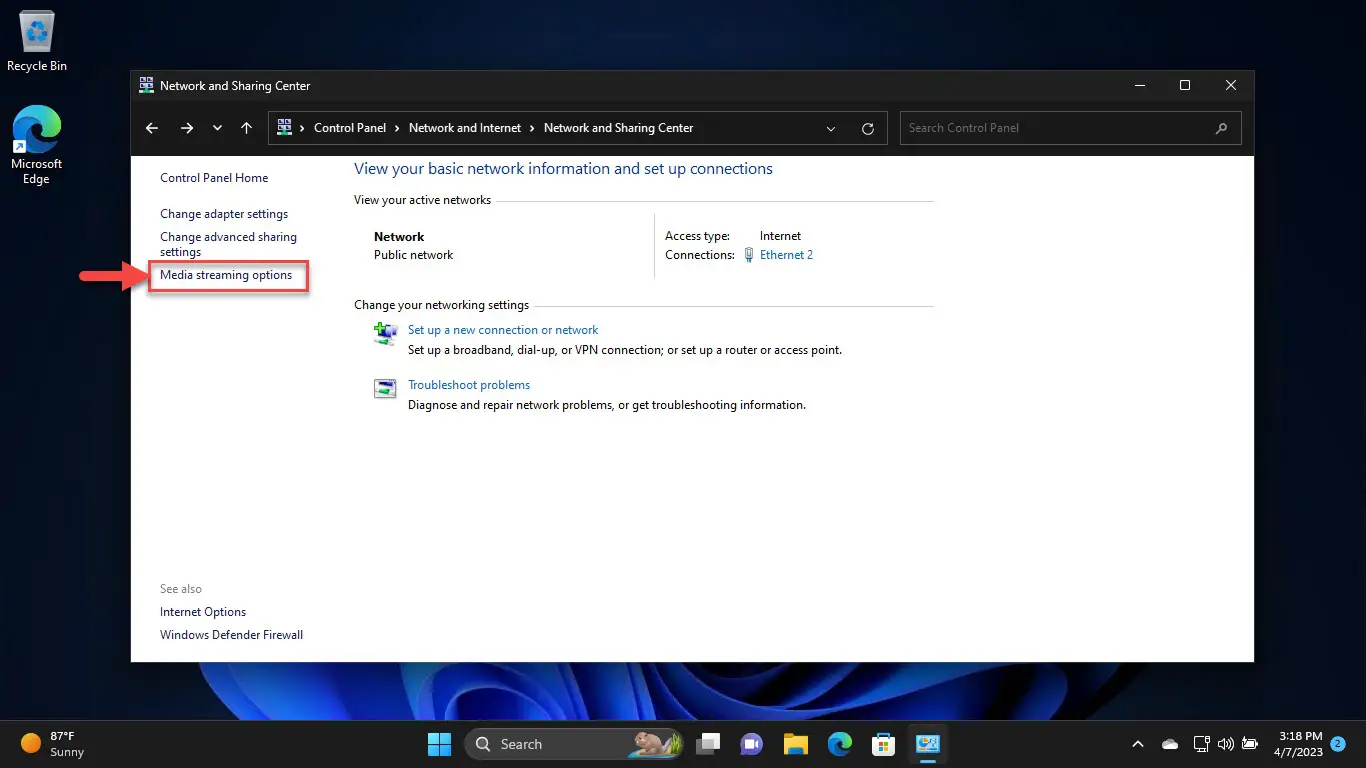Minimize the Network and Sharing Center window
Viewport: 1366px width, 768px height.
[x=1138, y=86]
